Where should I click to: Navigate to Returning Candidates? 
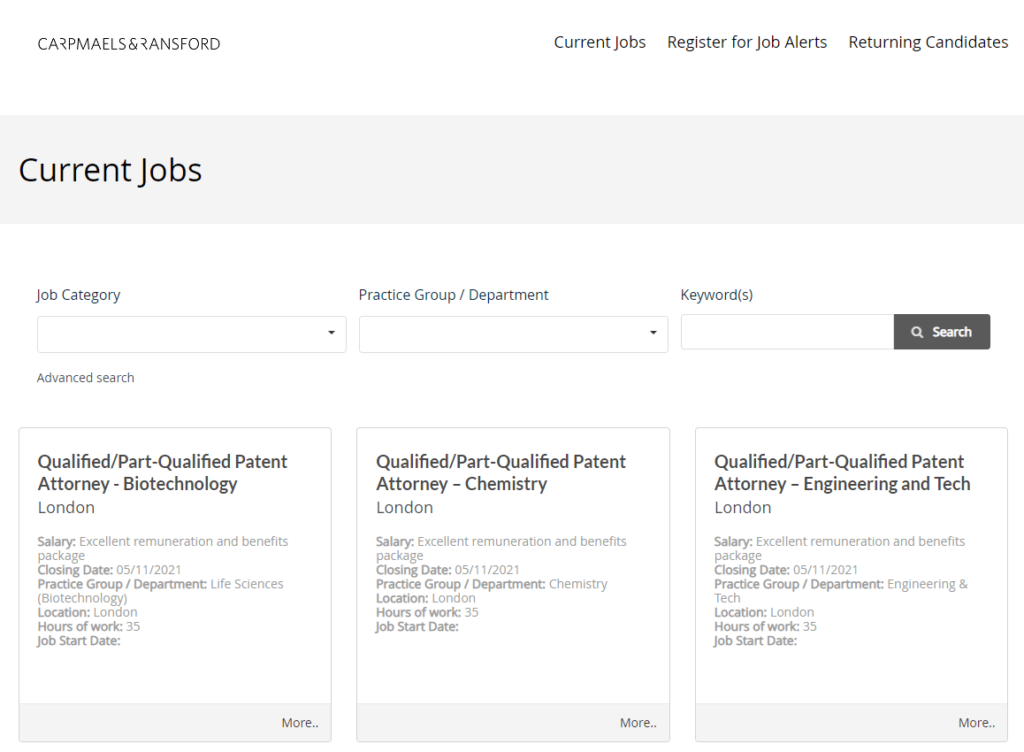pyautogui.click(x=927, y=42)
